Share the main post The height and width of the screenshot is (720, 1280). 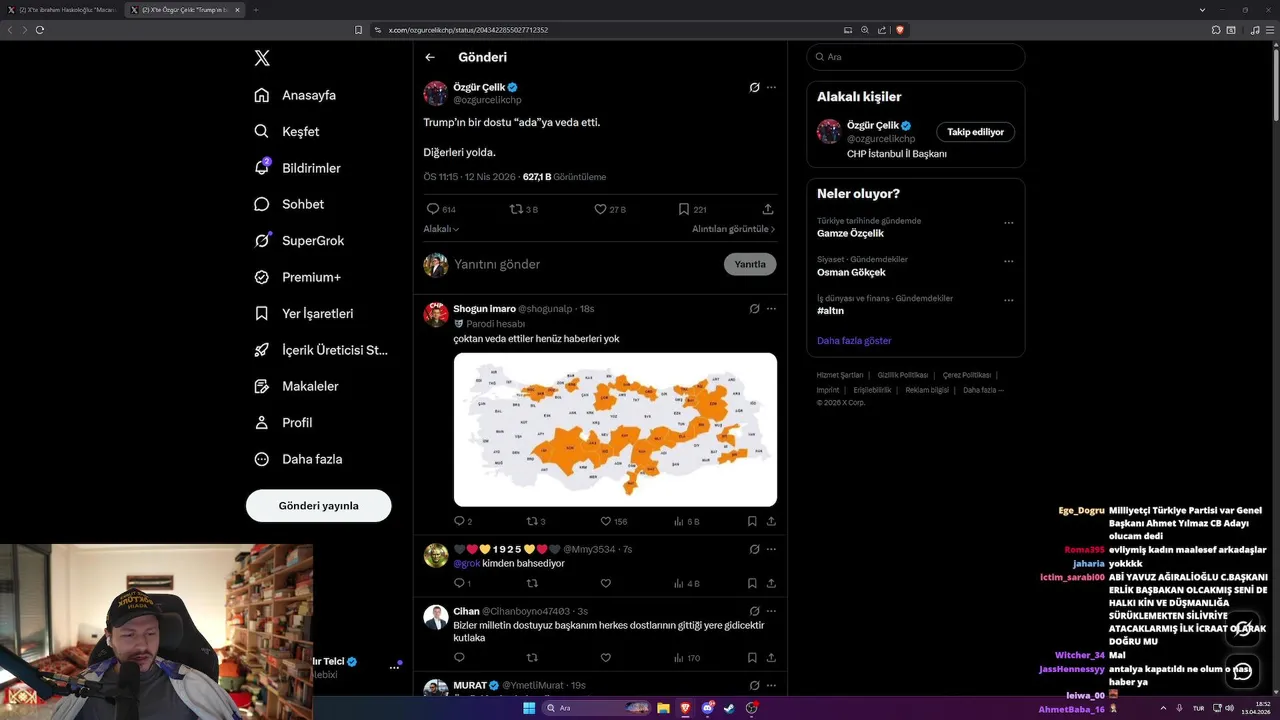(x=768, y=209)
